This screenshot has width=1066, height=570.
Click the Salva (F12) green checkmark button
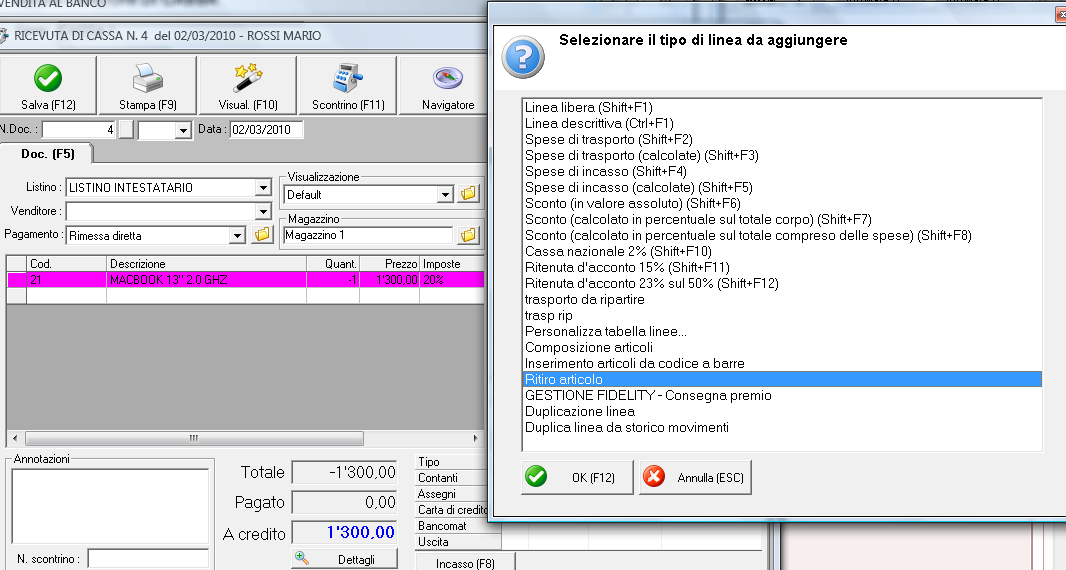pyautogui.click(x=48, y=86)
